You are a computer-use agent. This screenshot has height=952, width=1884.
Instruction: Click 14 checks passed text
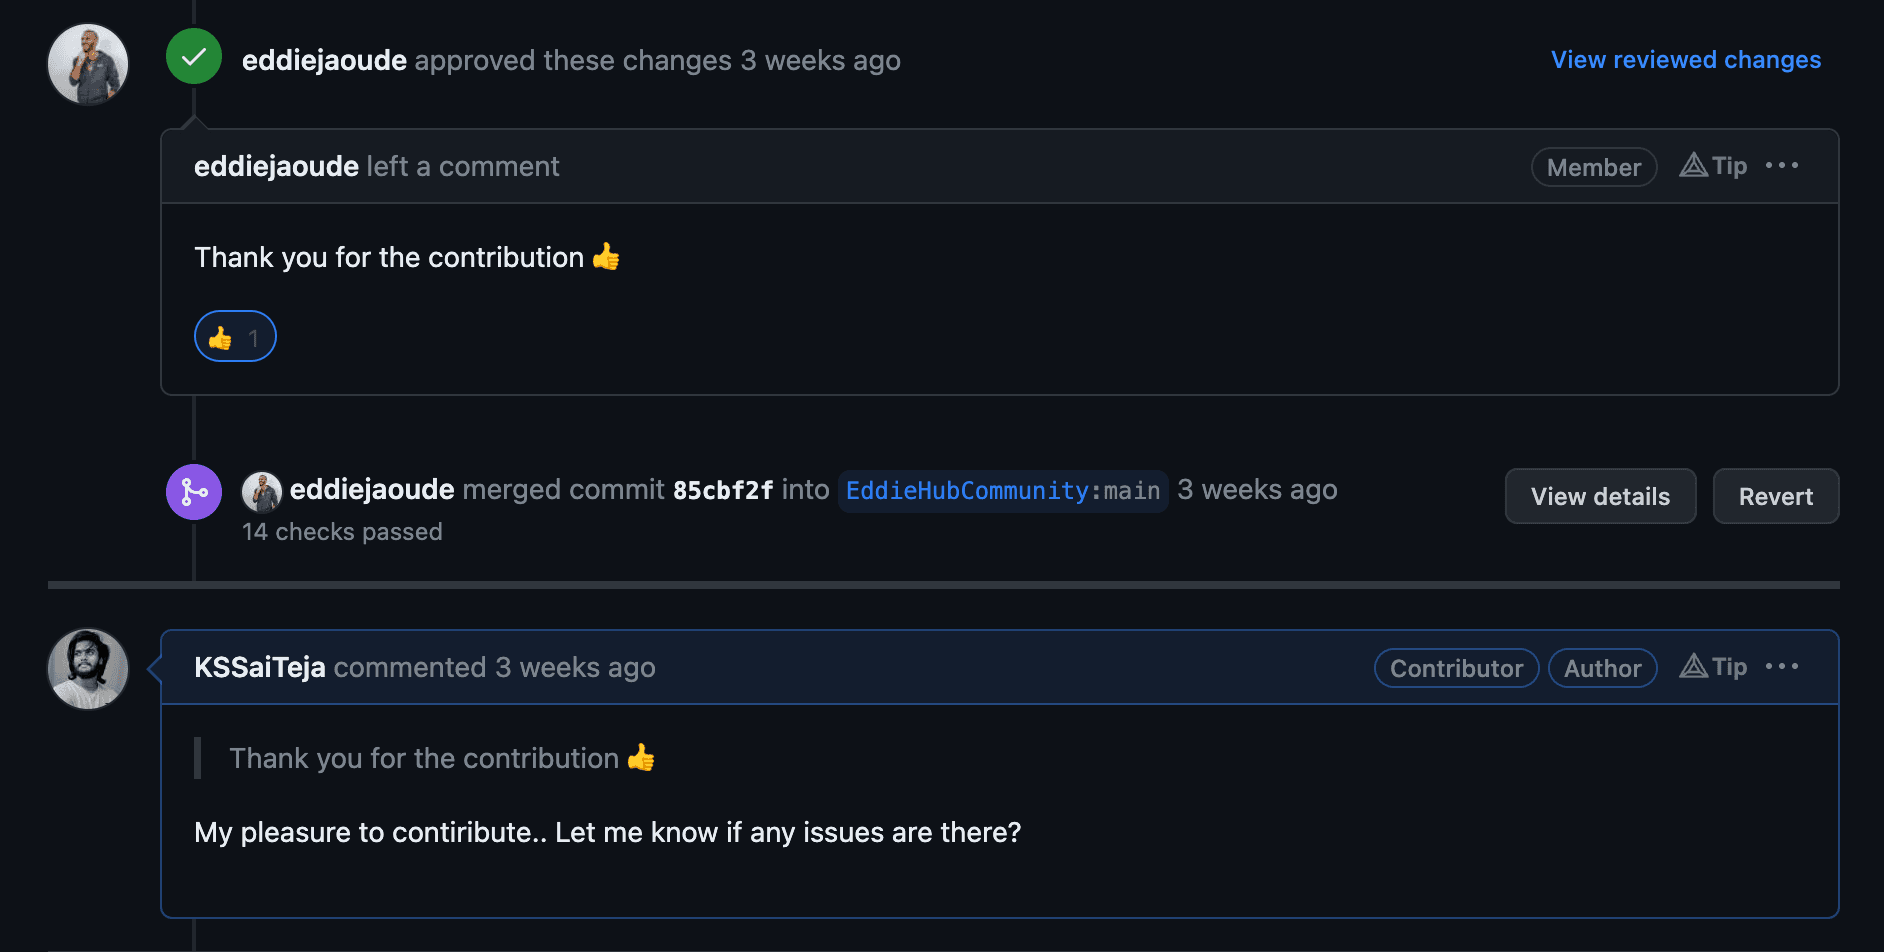tap(342, 532)
